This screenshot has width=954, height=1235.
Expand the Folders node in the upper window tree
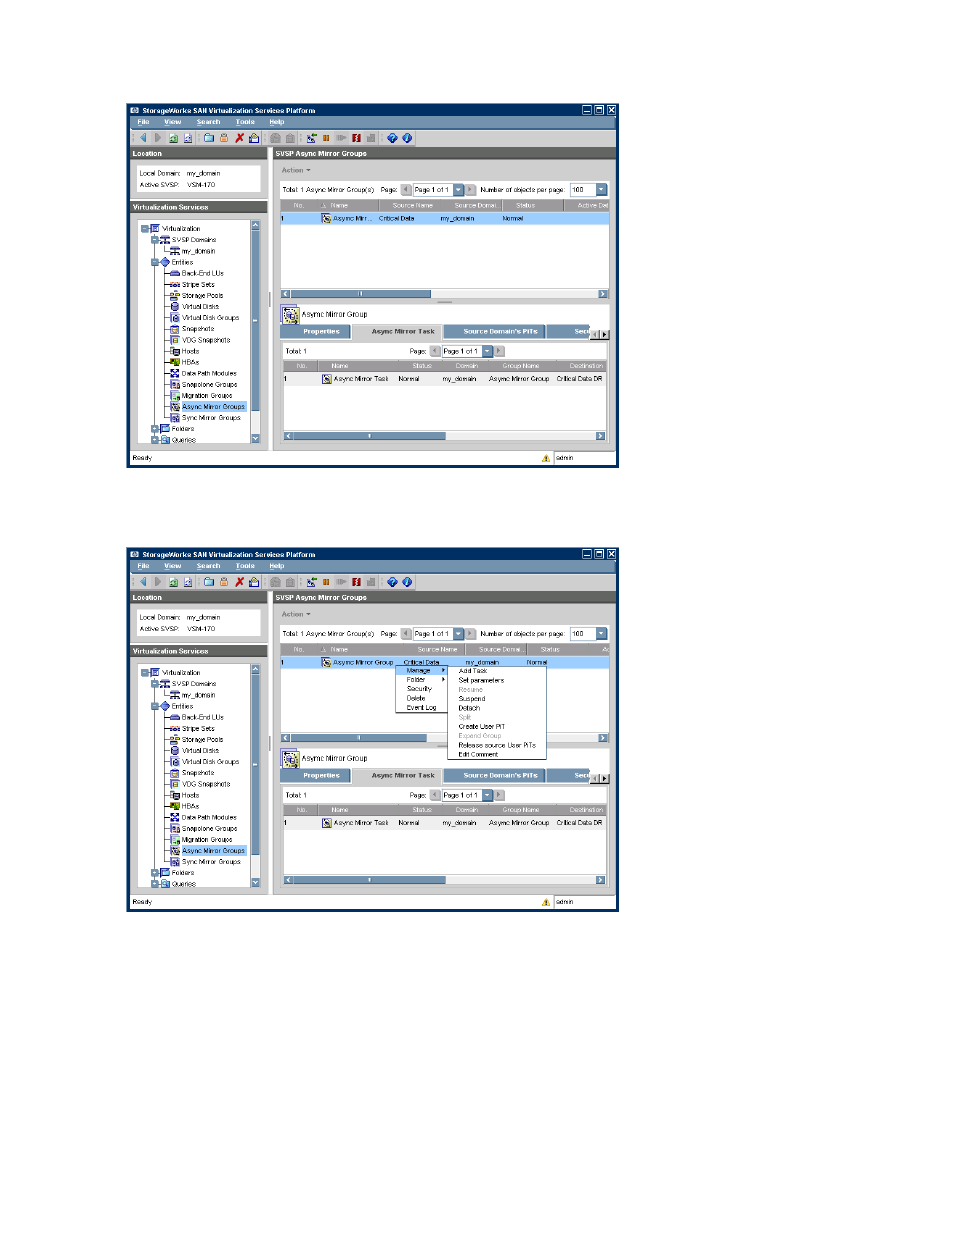click(155, 429)
